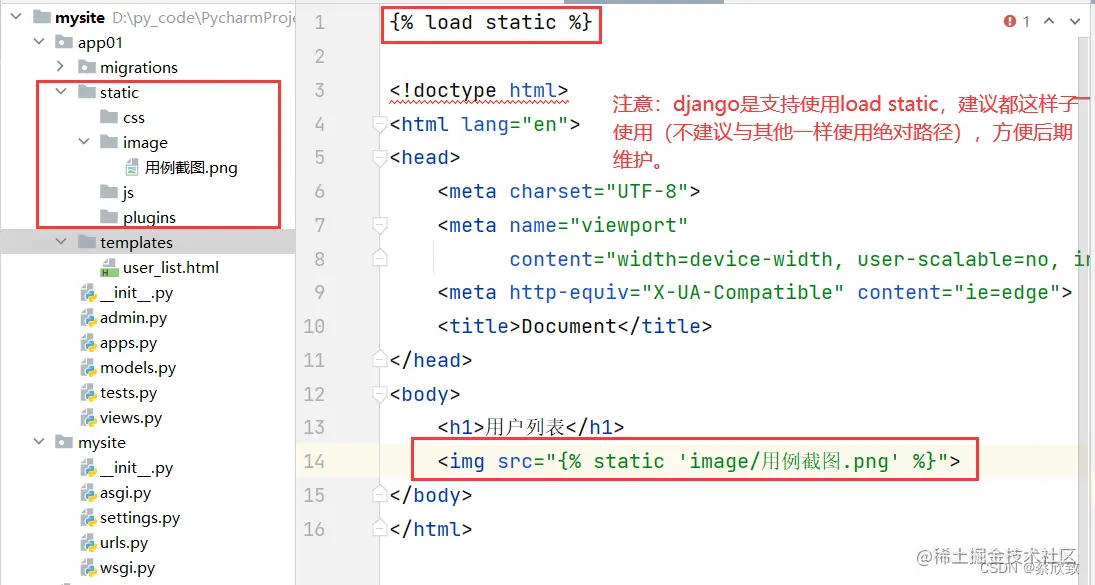Click line number 14 in the gutter
This screenshot has width=1095, height=585.
(314, 461)
